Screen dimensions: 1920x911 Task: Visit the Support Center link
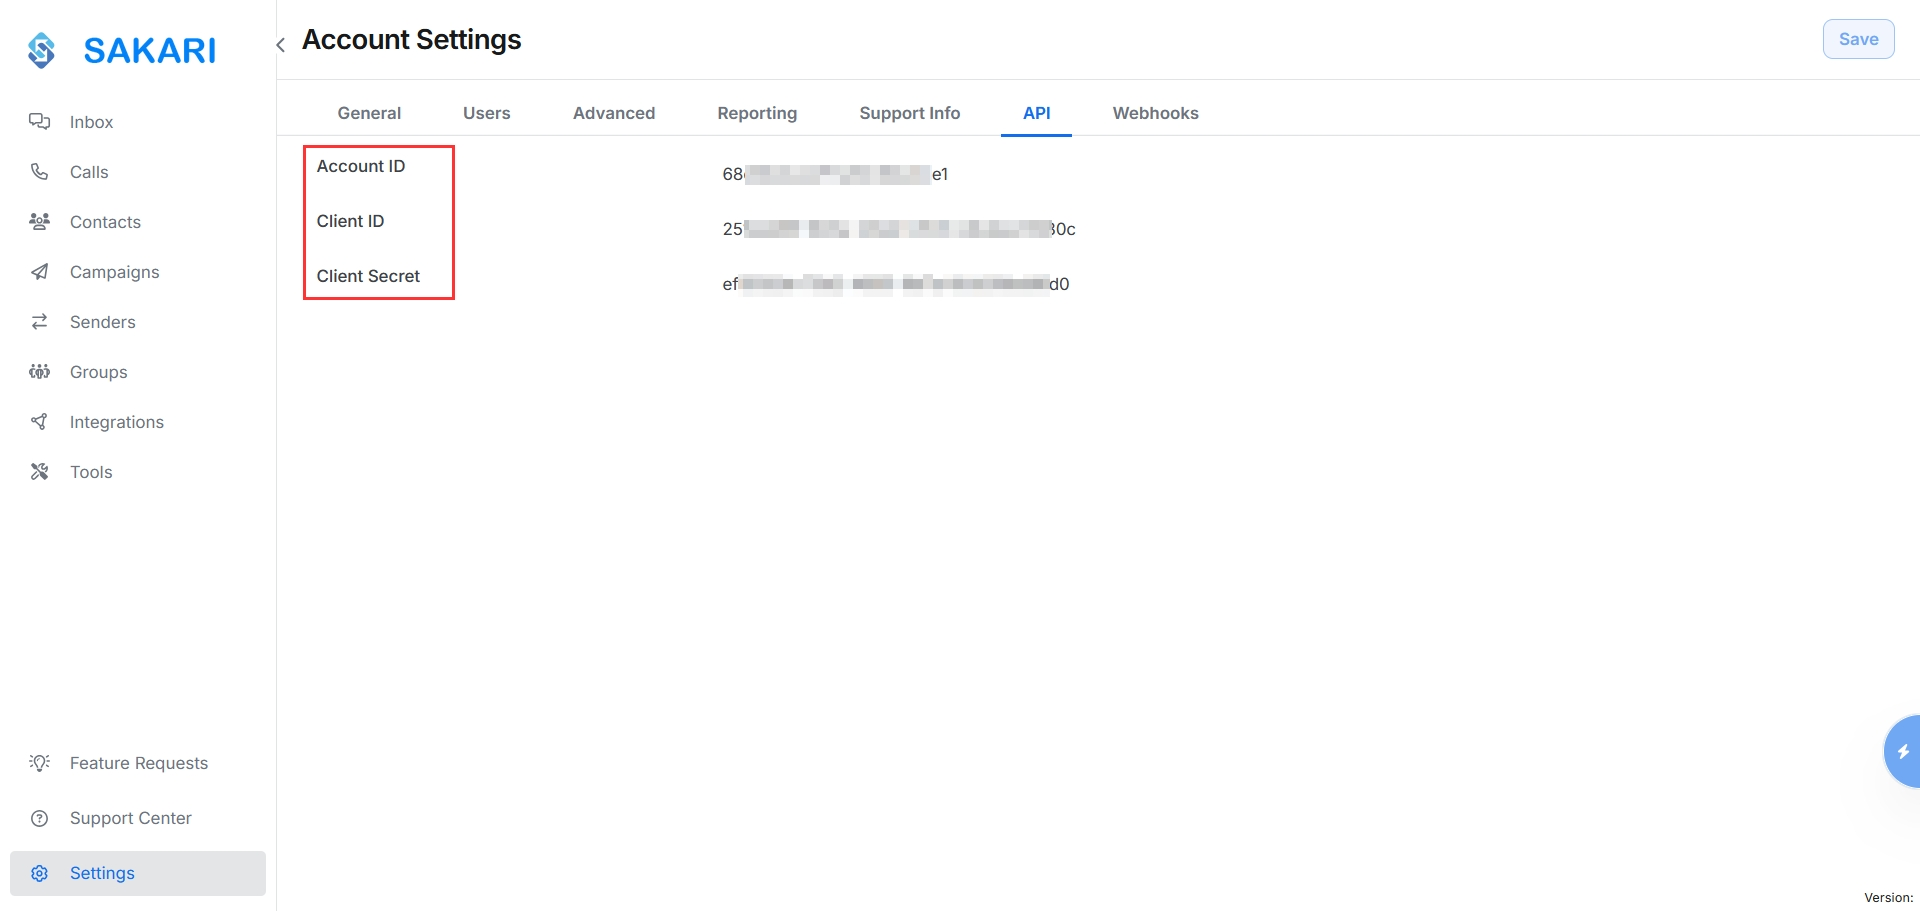coord(131,818)
